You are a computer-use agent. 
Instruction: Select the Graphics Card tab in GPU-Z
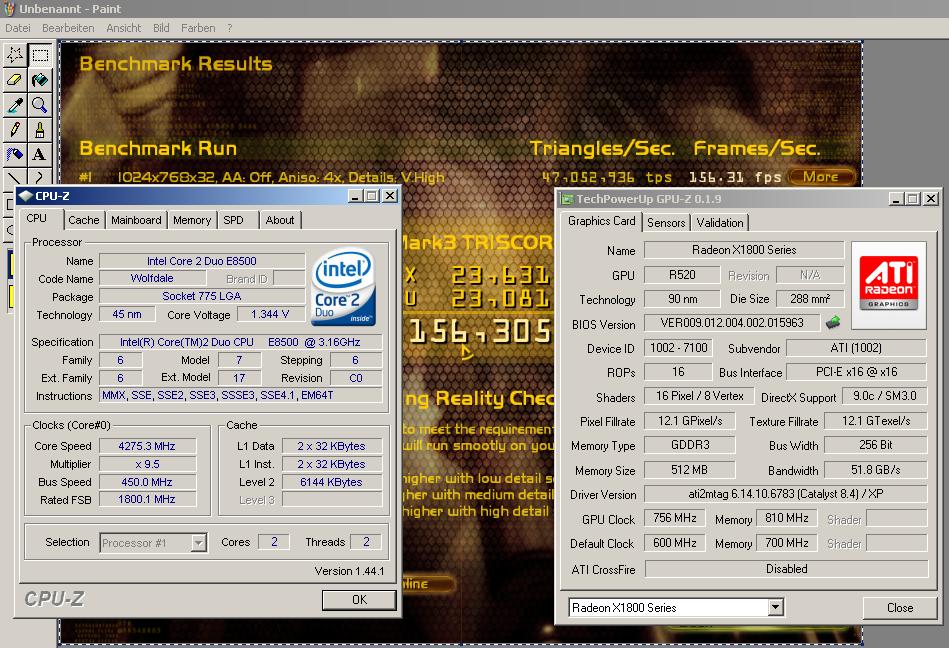(602, 221)
